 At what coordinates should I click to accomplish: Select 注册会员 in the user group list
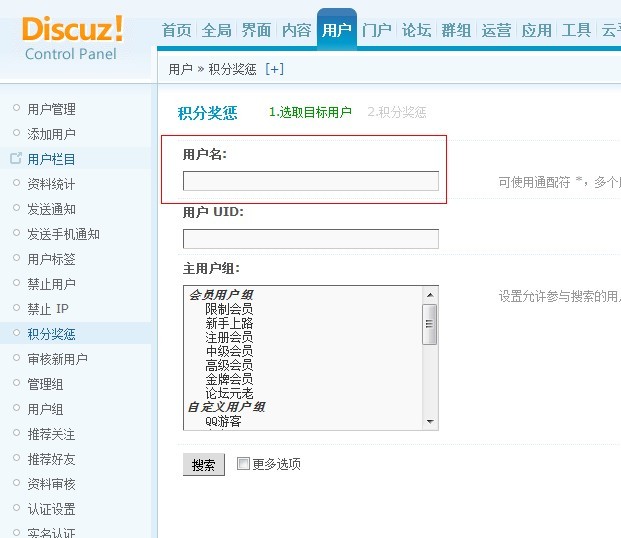pyautogui.click(x=229, y=337)
